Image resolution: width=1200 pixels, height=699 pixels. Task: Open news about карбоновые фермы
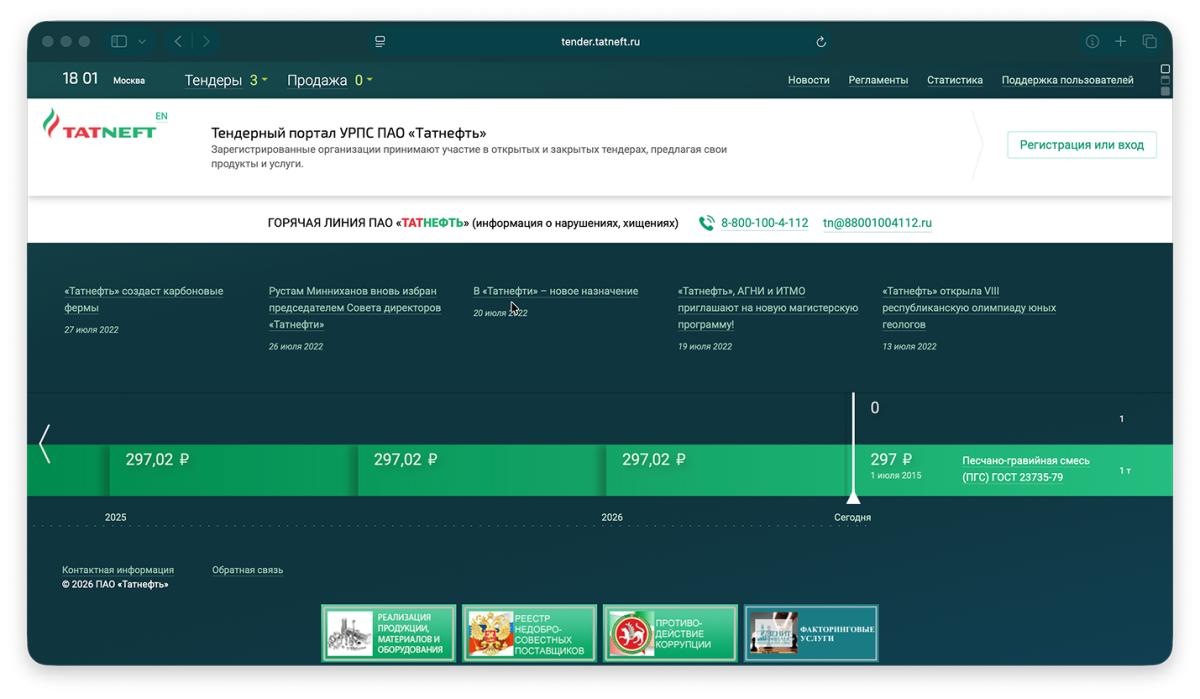(144, 299)
